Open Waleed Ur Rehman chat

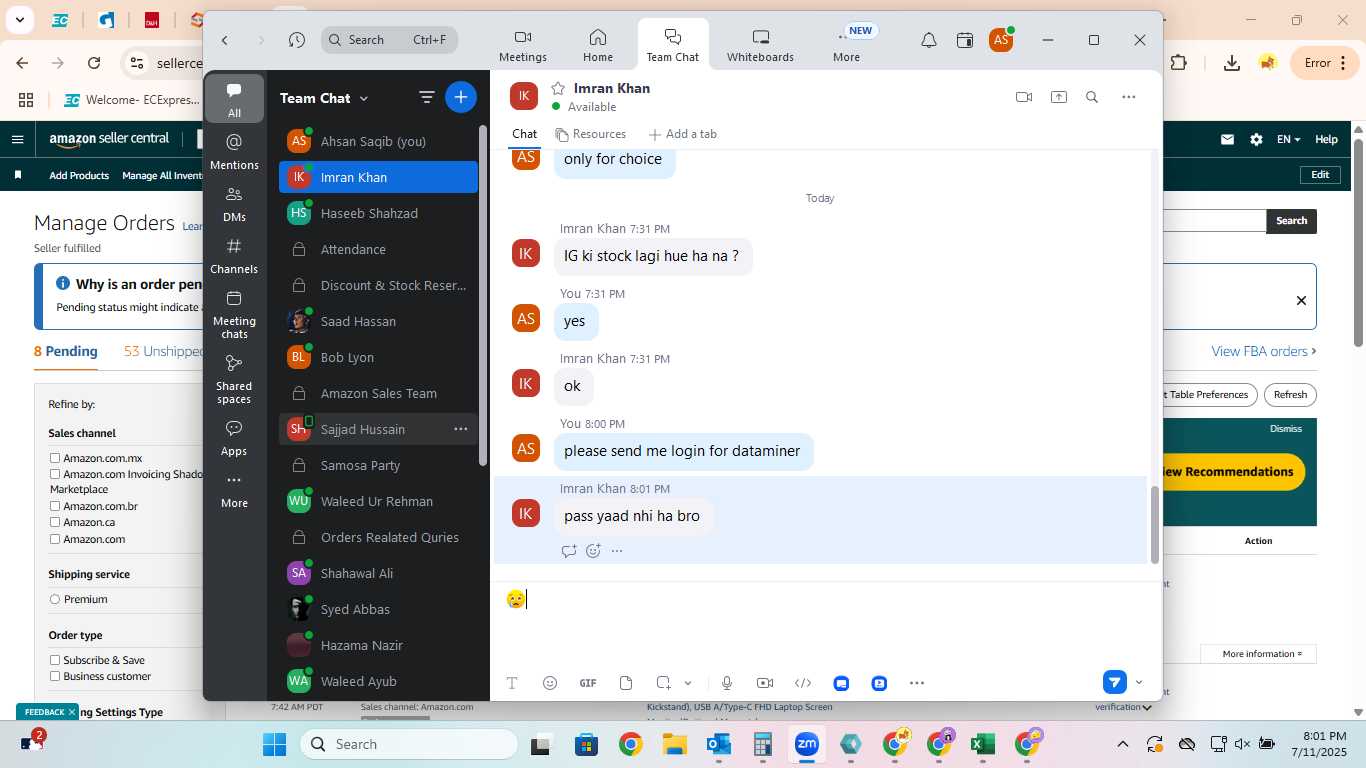(378, 501)
